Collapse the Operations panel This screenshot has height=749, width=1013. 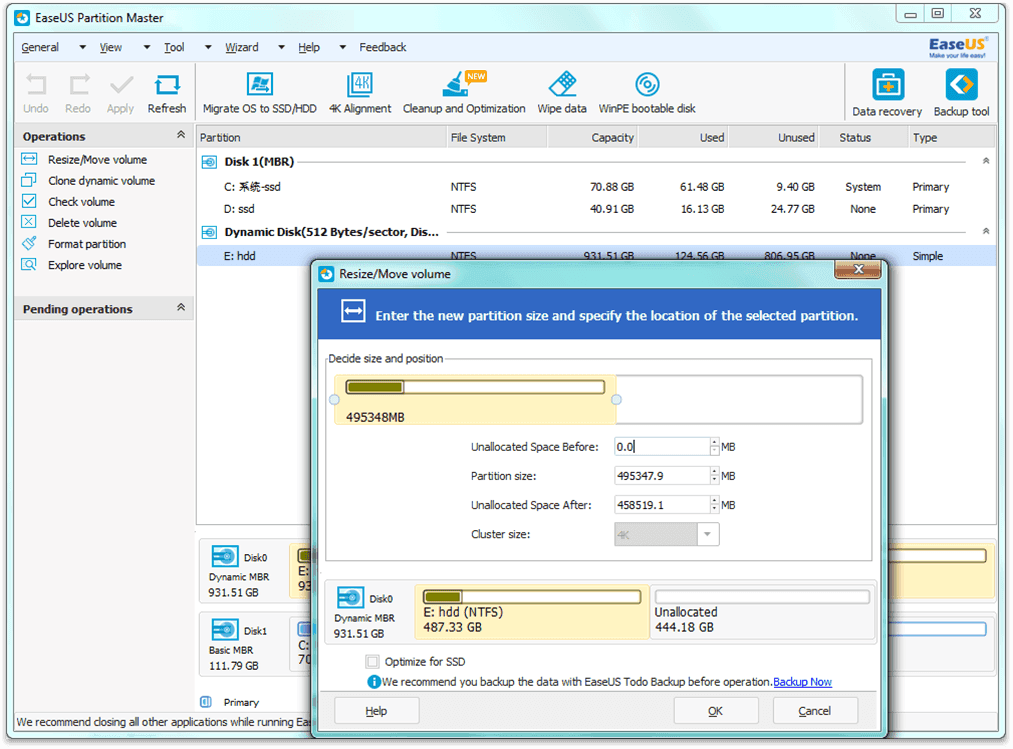click(x=181, y=134)
